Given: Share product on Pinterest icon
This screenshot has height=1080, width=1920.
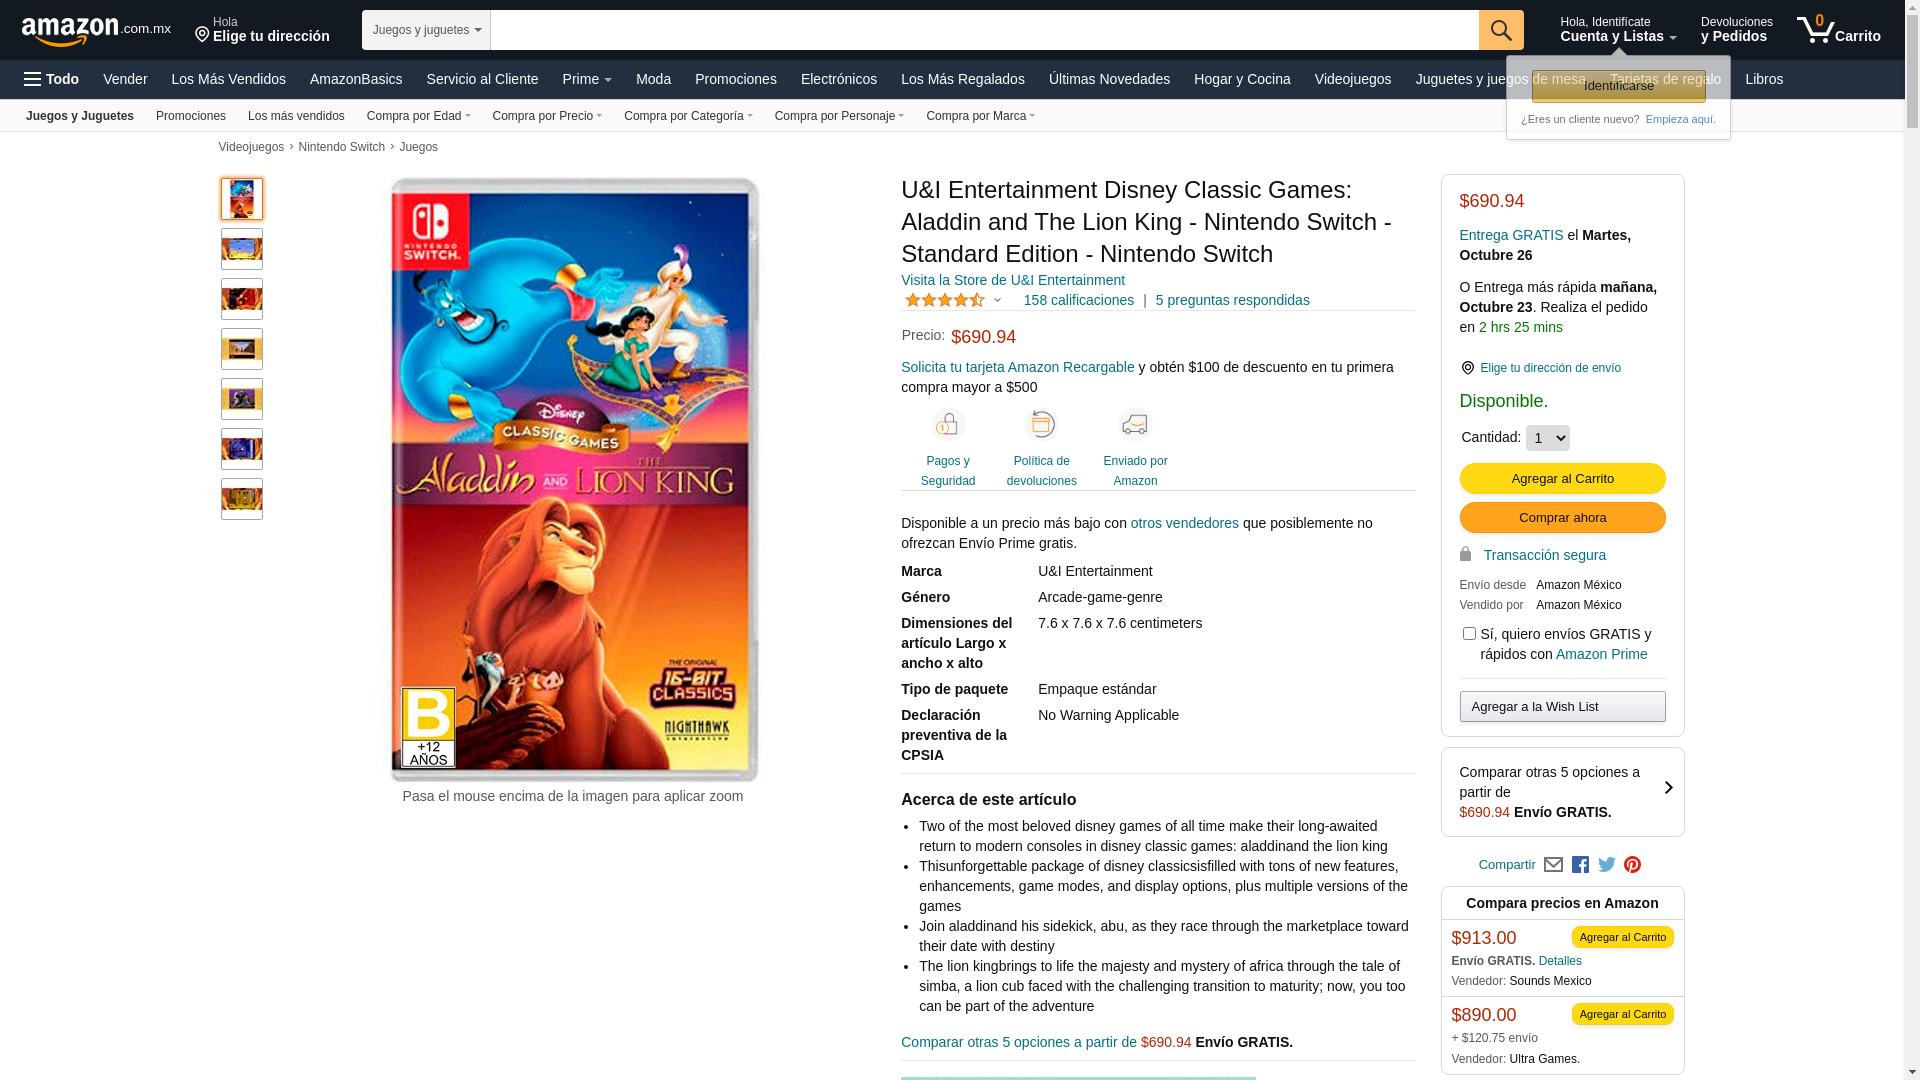Looking at the screenshot, I should pos(1633,865).
